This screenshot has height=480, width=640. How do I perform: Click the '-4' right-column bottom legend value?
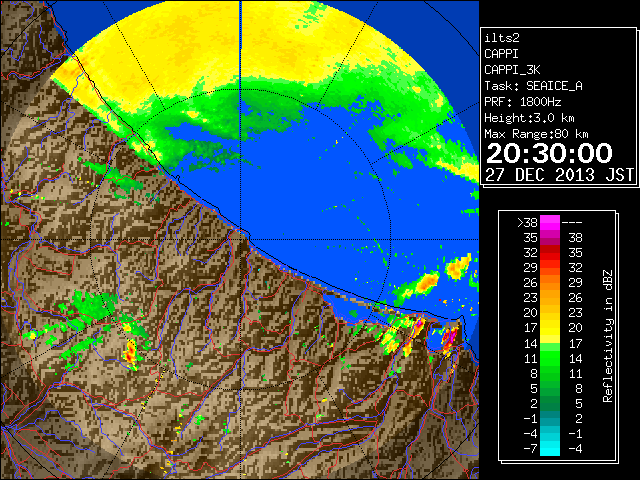point(575,448)
